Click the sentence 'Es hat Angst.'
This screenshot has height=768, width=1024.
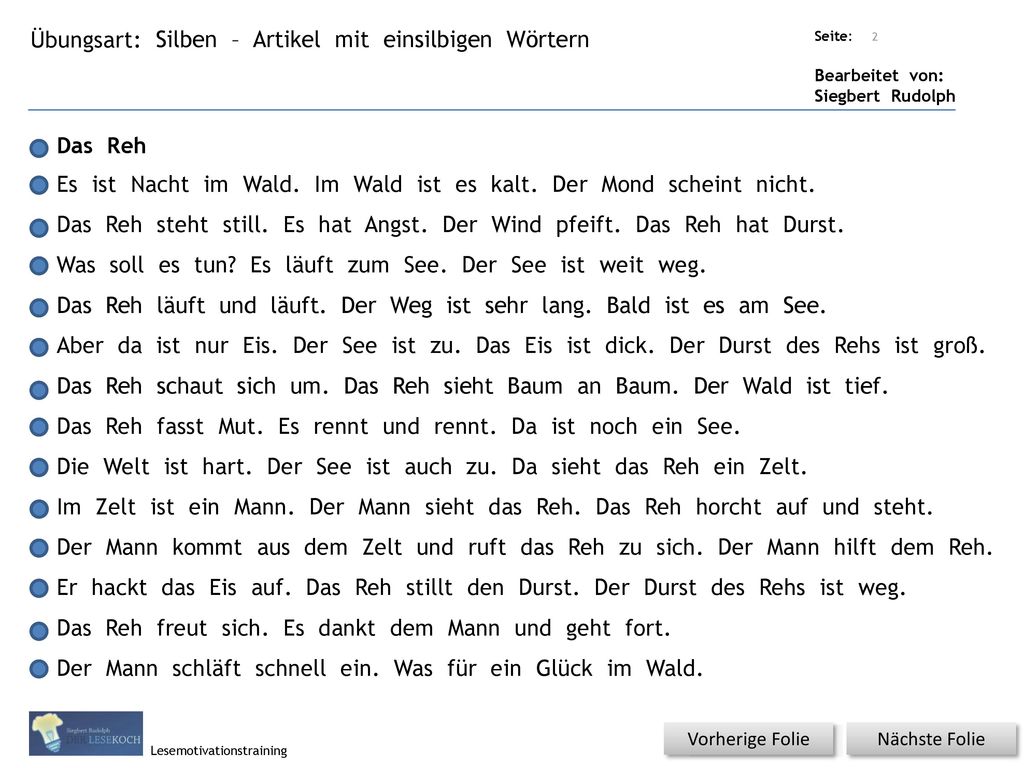(355, 225)
